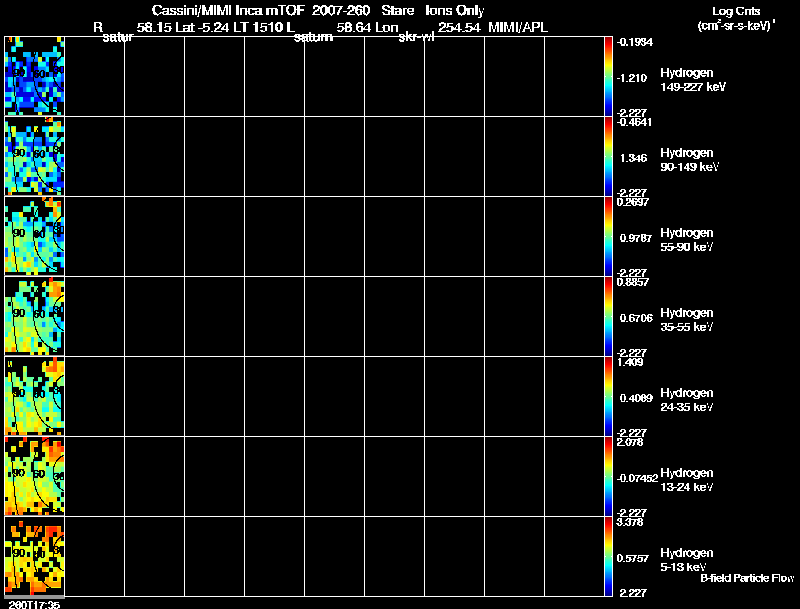Image resolution: width=800 pixels, height=609 pixels.
Task: Click the '2.078' colorbar maximum value
Action: [x=630, y=443]
